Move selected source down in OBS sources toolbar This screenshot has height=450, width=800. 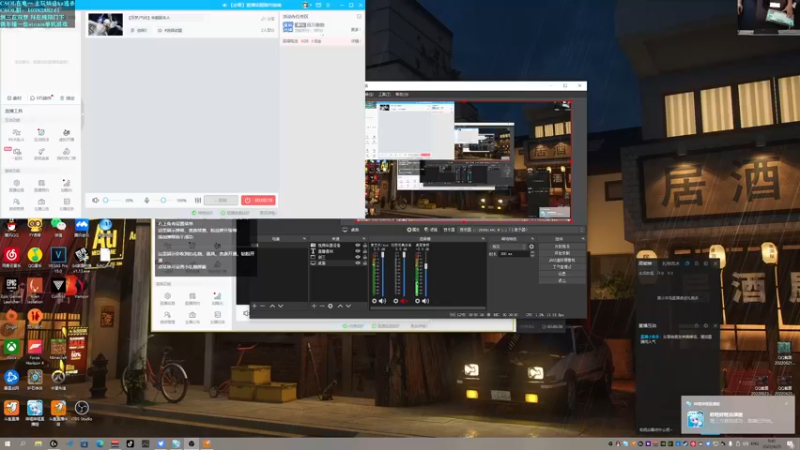348,306
